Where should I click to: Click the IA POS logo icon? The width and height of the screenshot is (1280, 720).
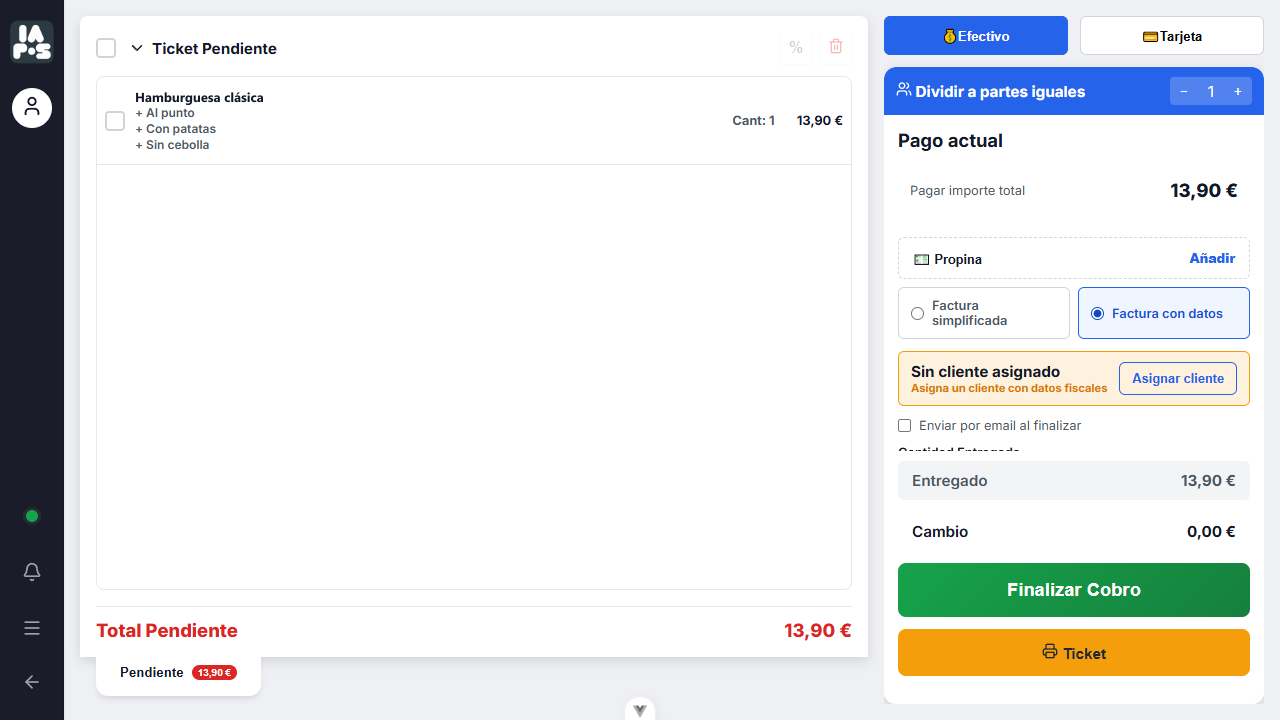click(32, 42)
